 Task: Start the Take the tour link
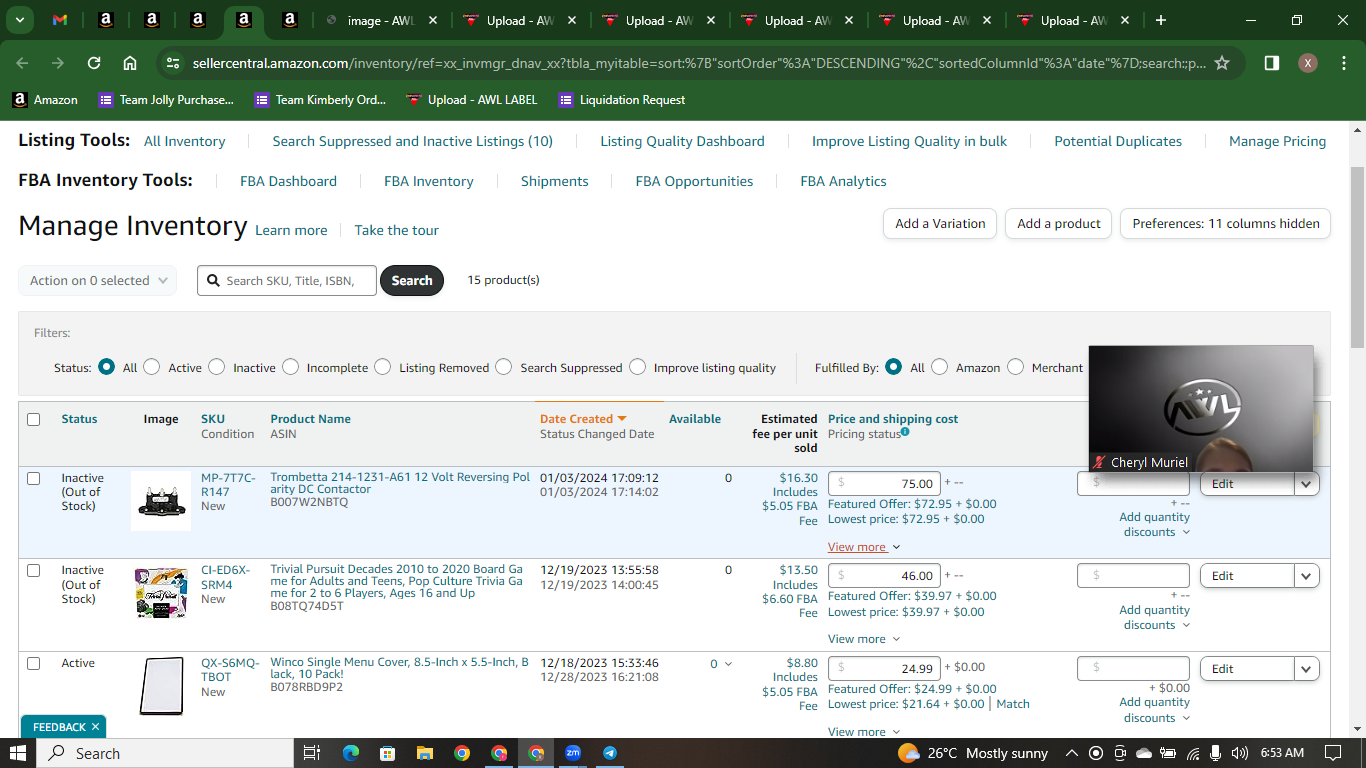click(397, 231)
